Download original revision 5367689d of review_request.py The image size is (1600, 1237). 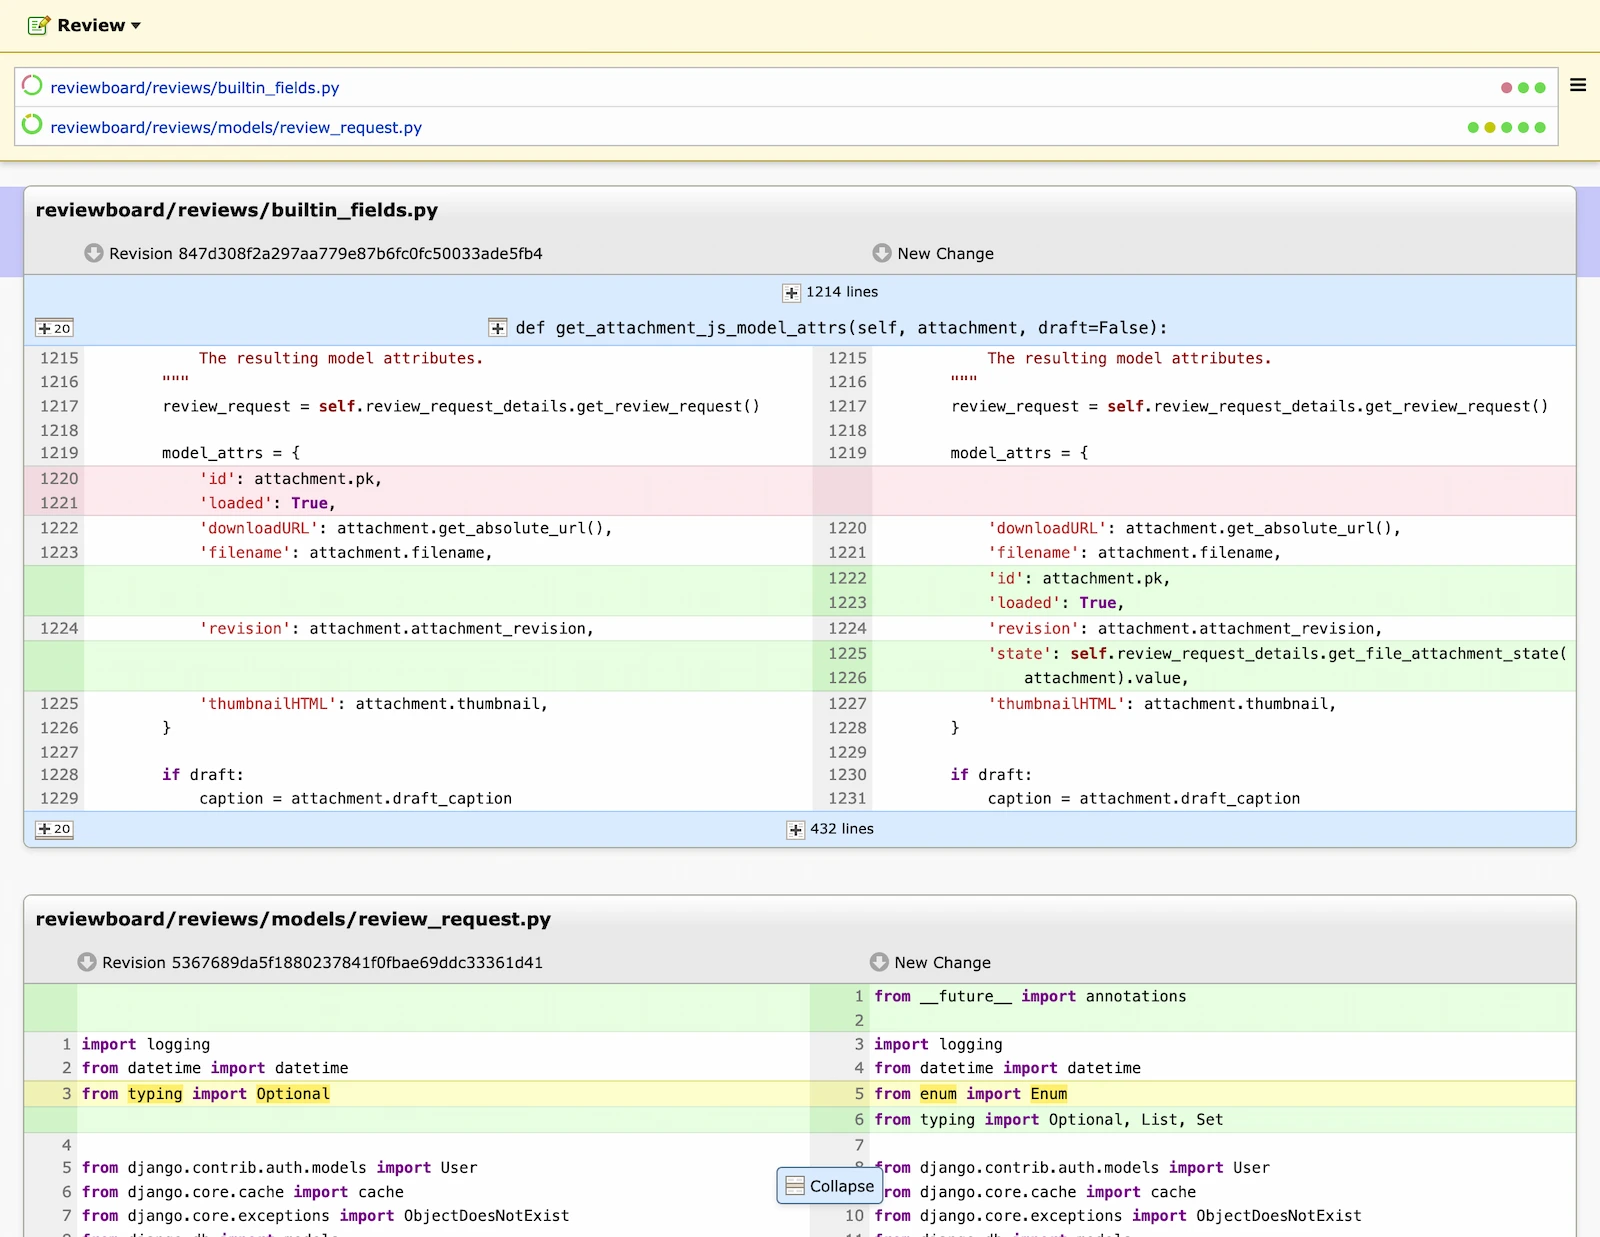pyautogui.click(x=87, y=962)
